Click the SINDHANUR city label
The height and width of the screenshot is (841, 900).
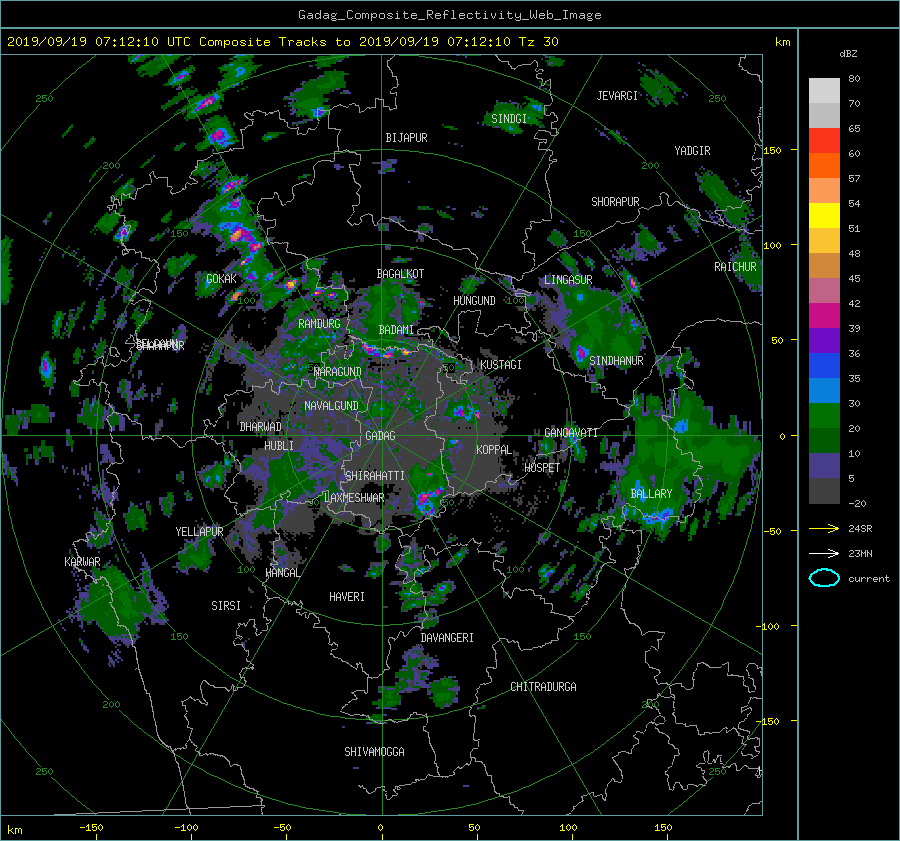point(616,361)
